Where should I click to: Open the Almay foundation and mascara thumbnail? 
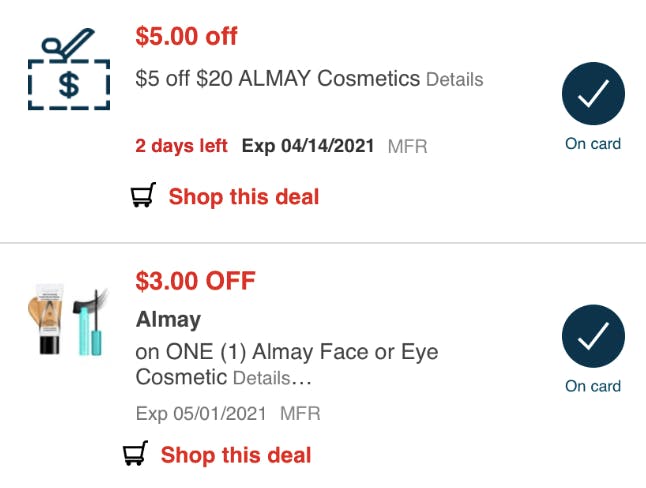tap(67, 322)
